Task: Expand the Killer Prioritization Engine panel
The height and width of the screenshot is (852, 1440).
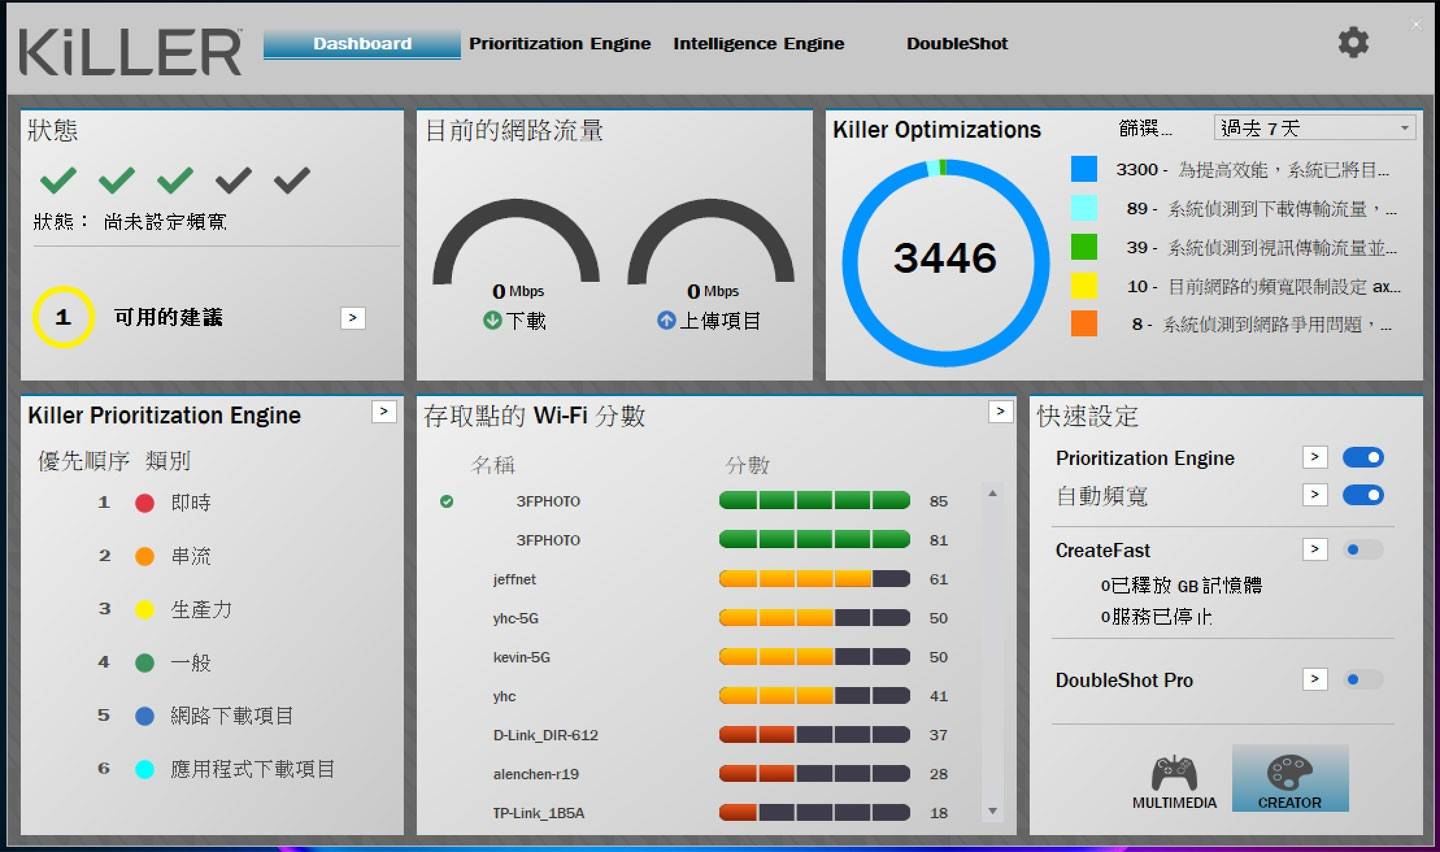Action: tap(384, 412)
